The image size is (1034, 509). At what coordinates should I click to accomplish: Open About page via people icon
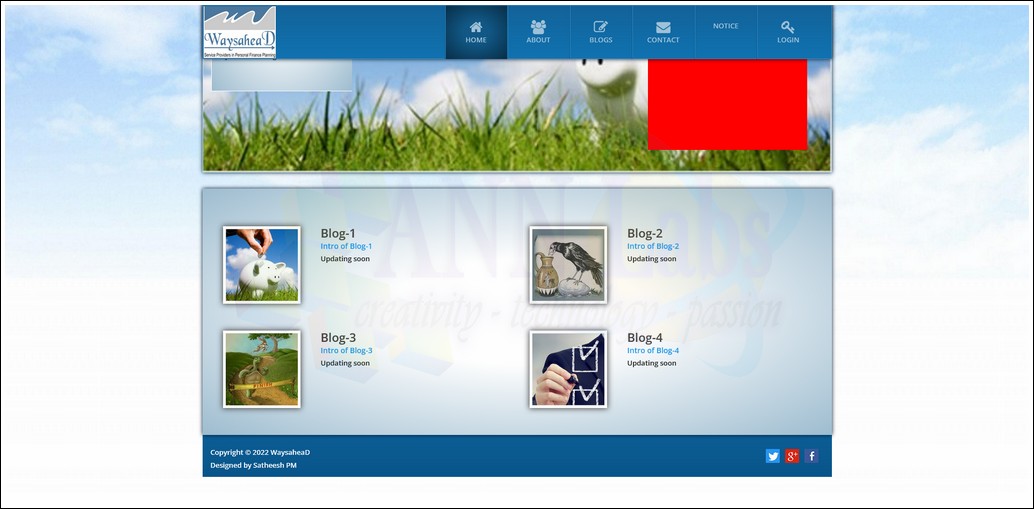pyautogui.click(x=538, y=27)
